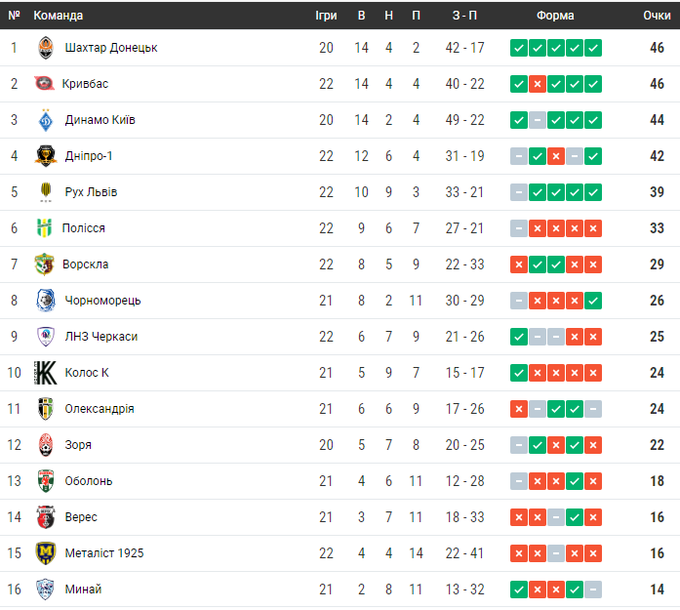Click the Metalist 1925 club badge
This screenshot has width=680, height=610.
coord(44,553)
